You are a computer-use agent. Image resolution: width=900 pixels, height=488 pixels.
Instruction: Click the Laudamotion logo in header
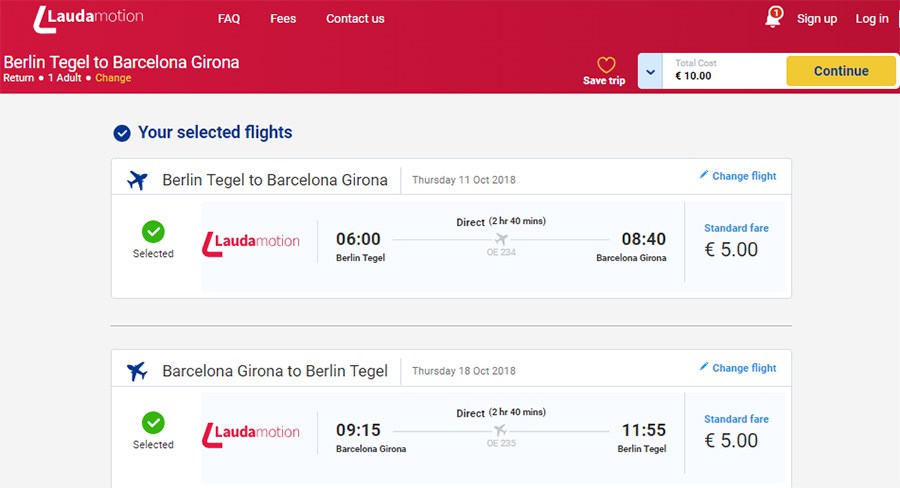pyautogui.click(x=88, y=18)
